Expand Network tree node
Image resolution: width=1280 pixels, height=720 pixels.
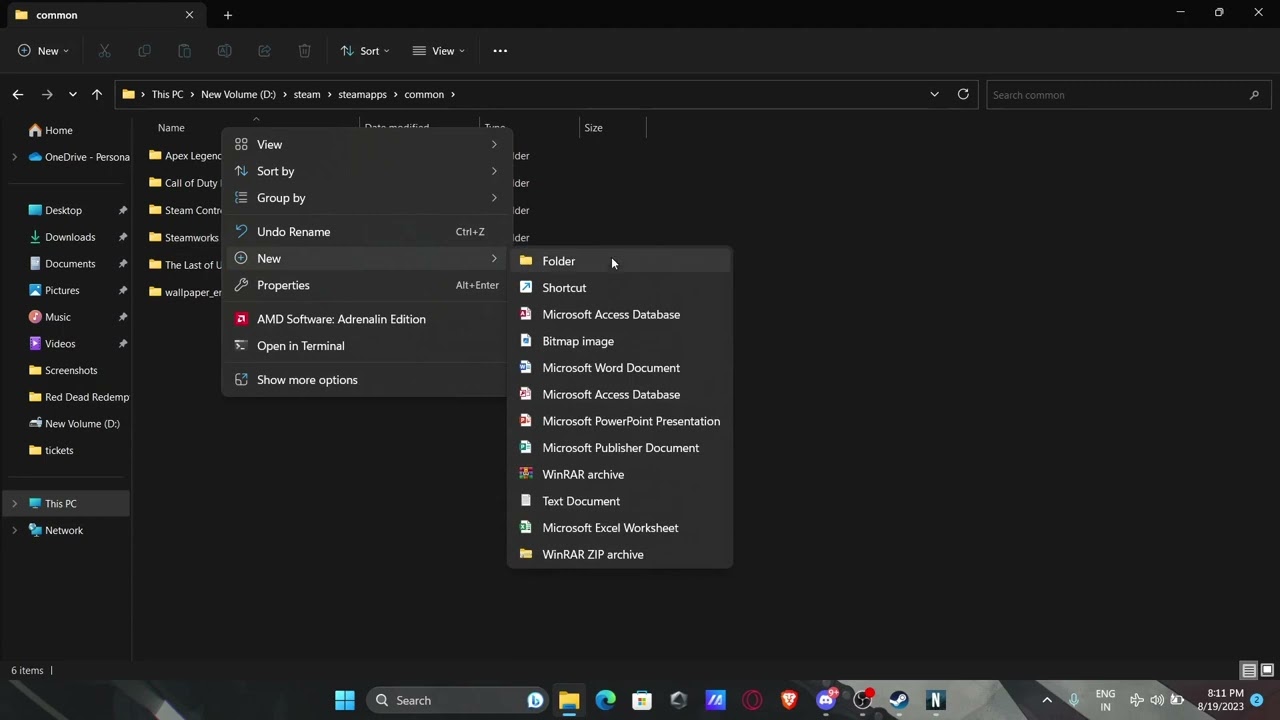click(14, 530)
